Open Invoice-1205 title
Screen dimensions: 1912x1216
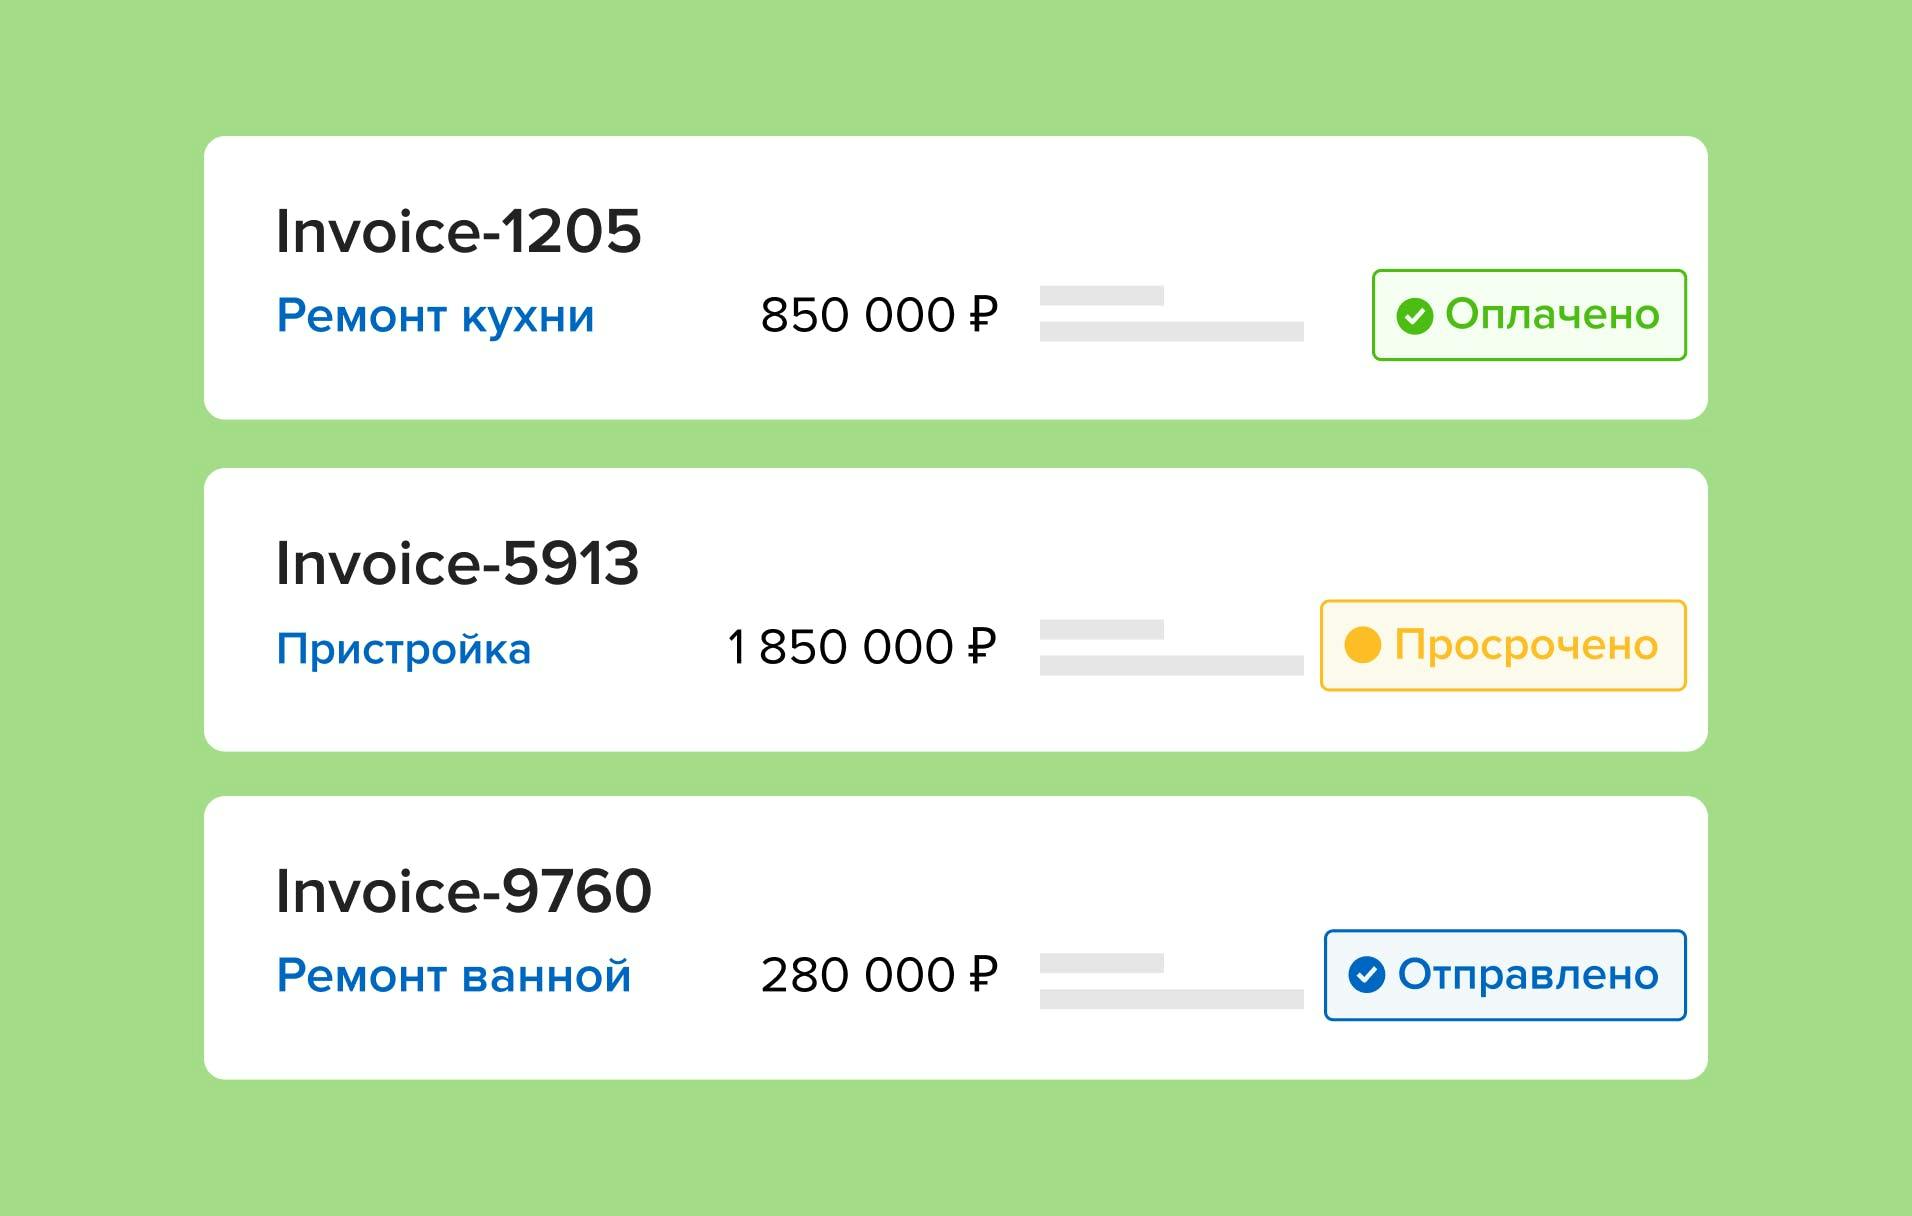tap(458, 231)
